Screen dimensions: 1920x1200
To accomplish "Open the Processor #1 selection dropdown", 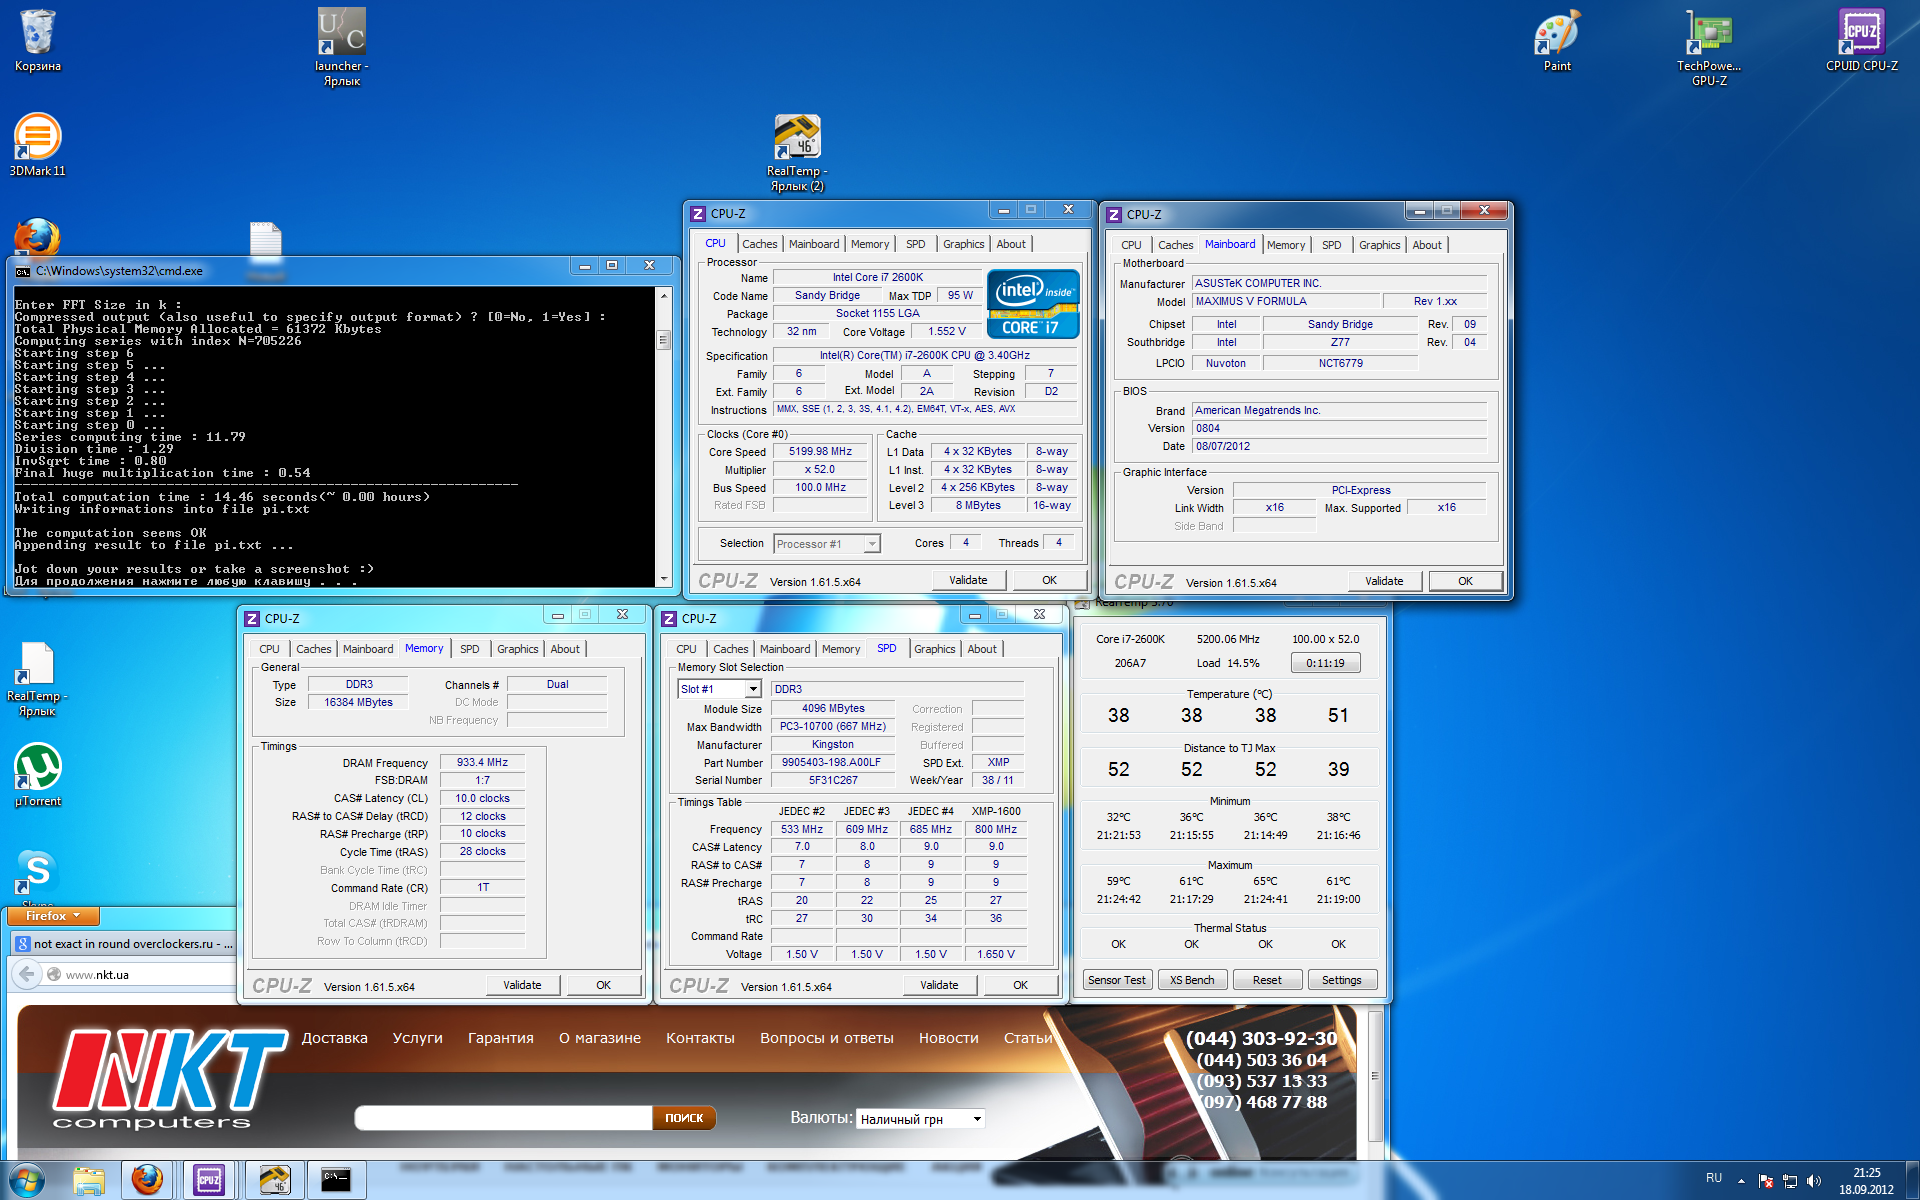I will [827, 544].
